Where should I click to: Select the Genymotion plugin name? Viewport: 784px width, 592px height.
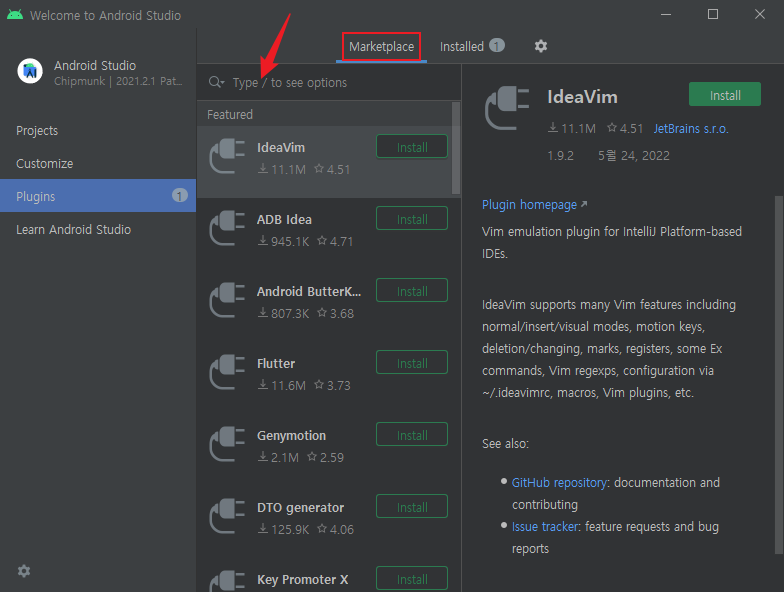click(292, 436)
